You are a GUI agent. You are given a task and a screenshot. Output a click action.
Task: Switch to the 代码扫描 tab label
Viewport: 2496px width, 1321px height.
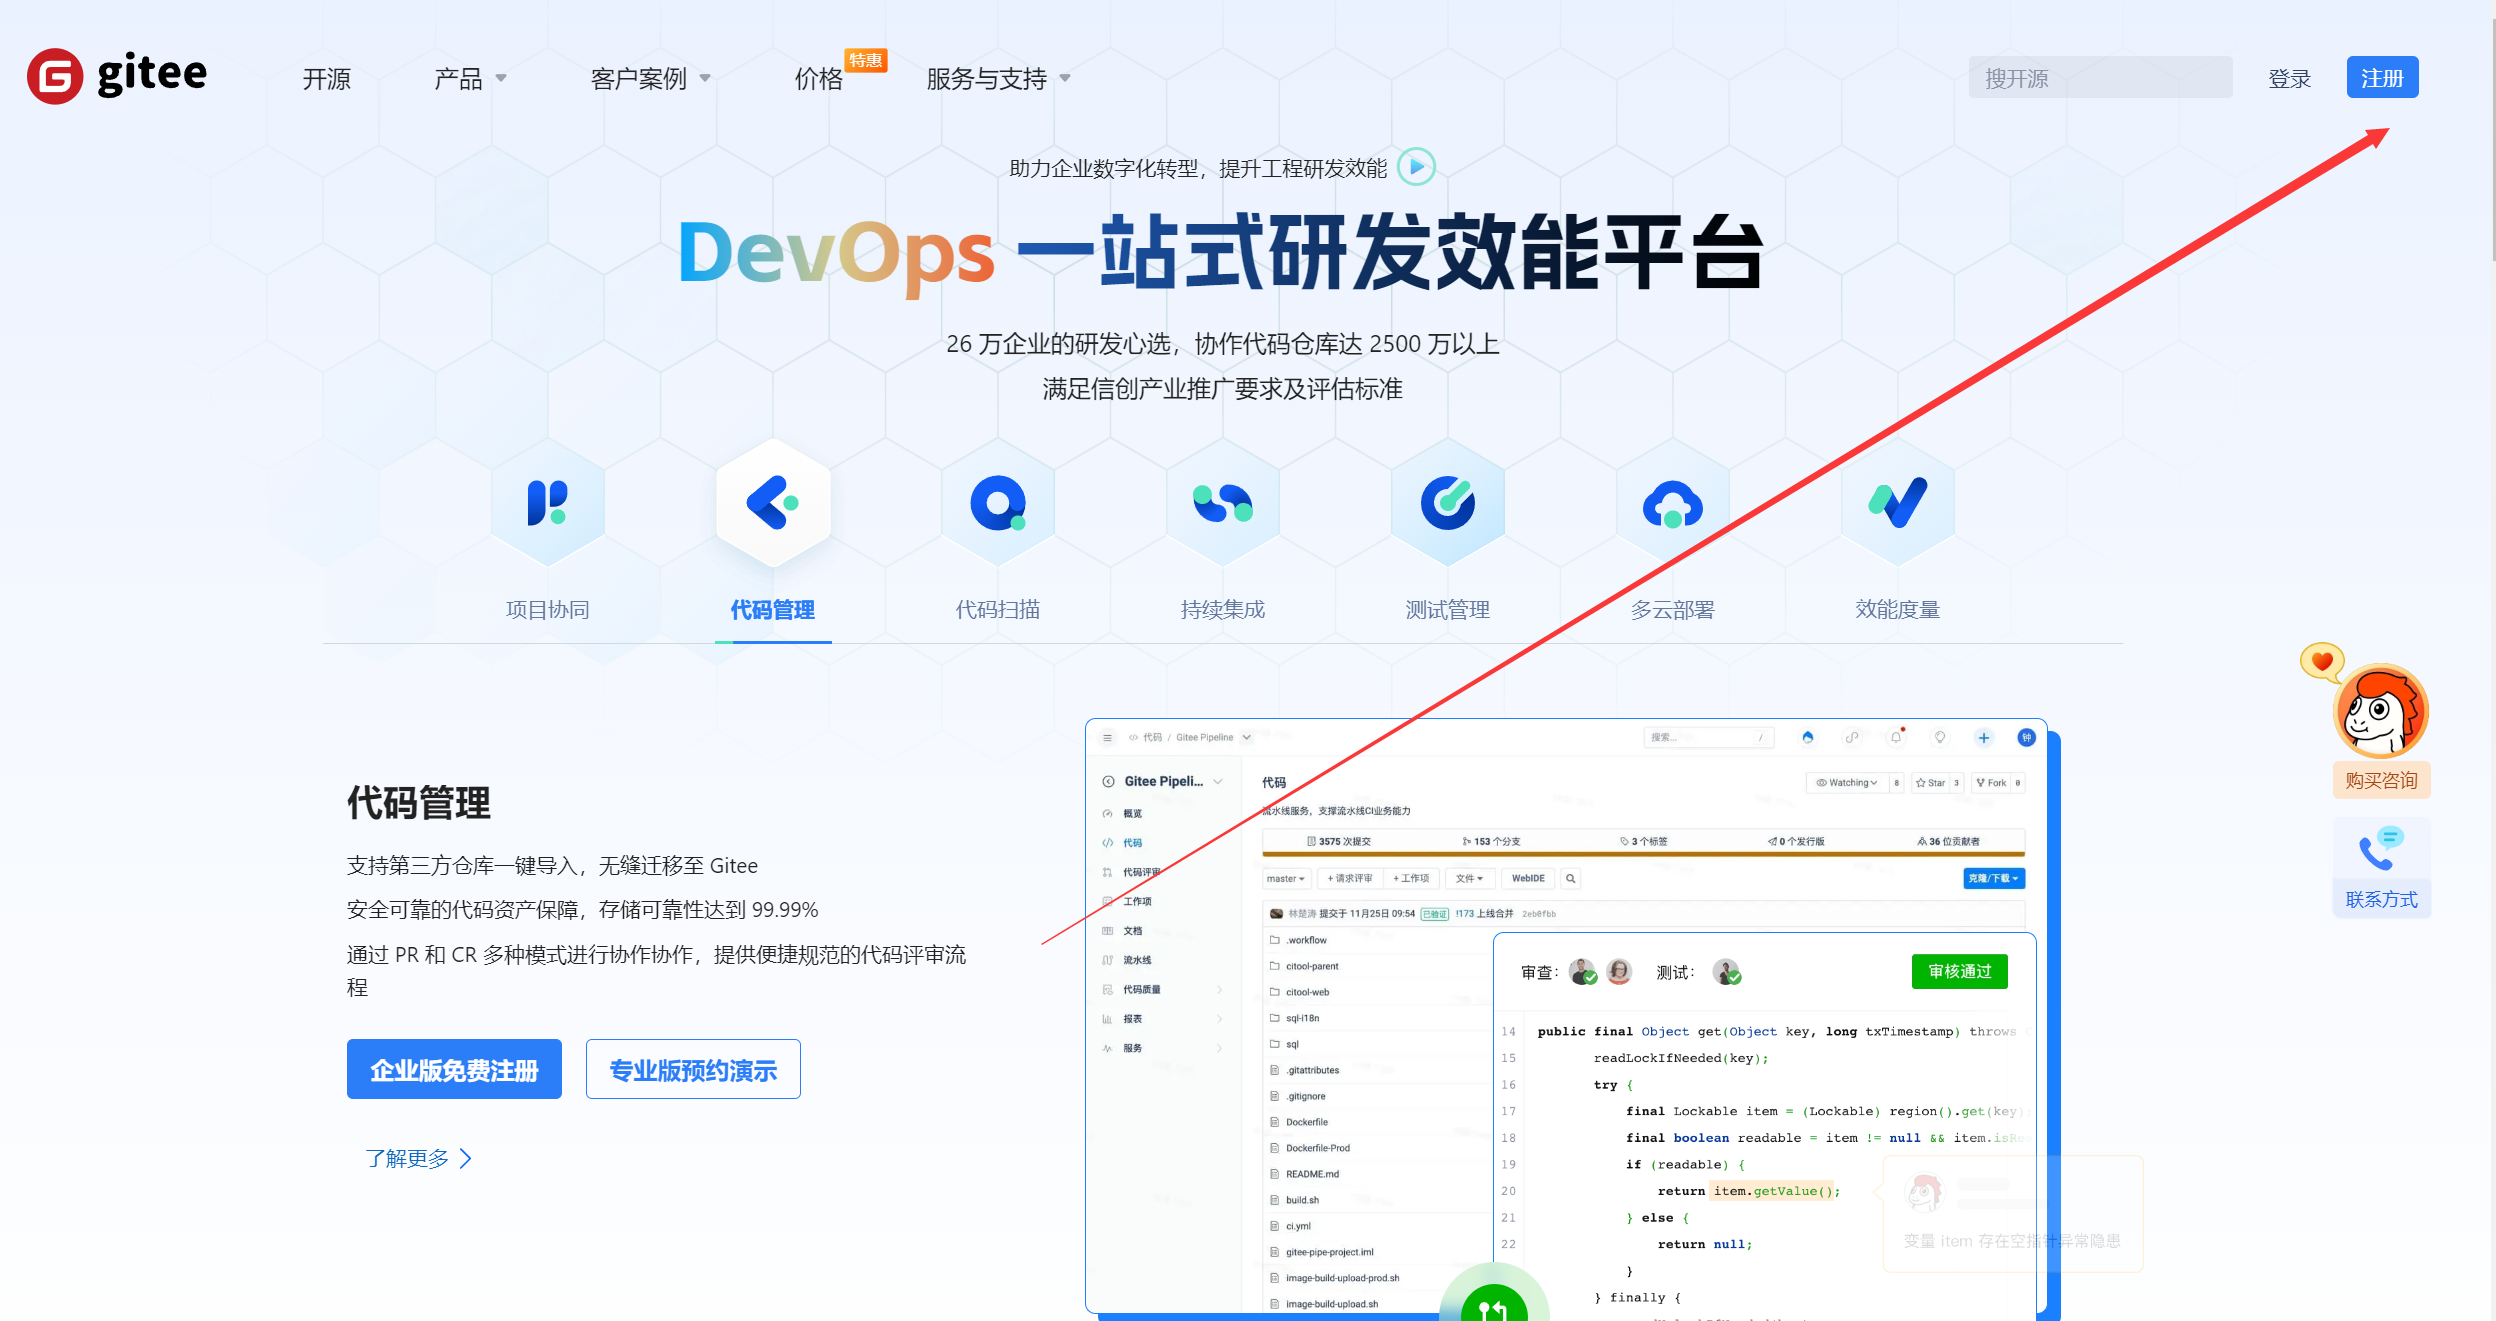point(998,610)
